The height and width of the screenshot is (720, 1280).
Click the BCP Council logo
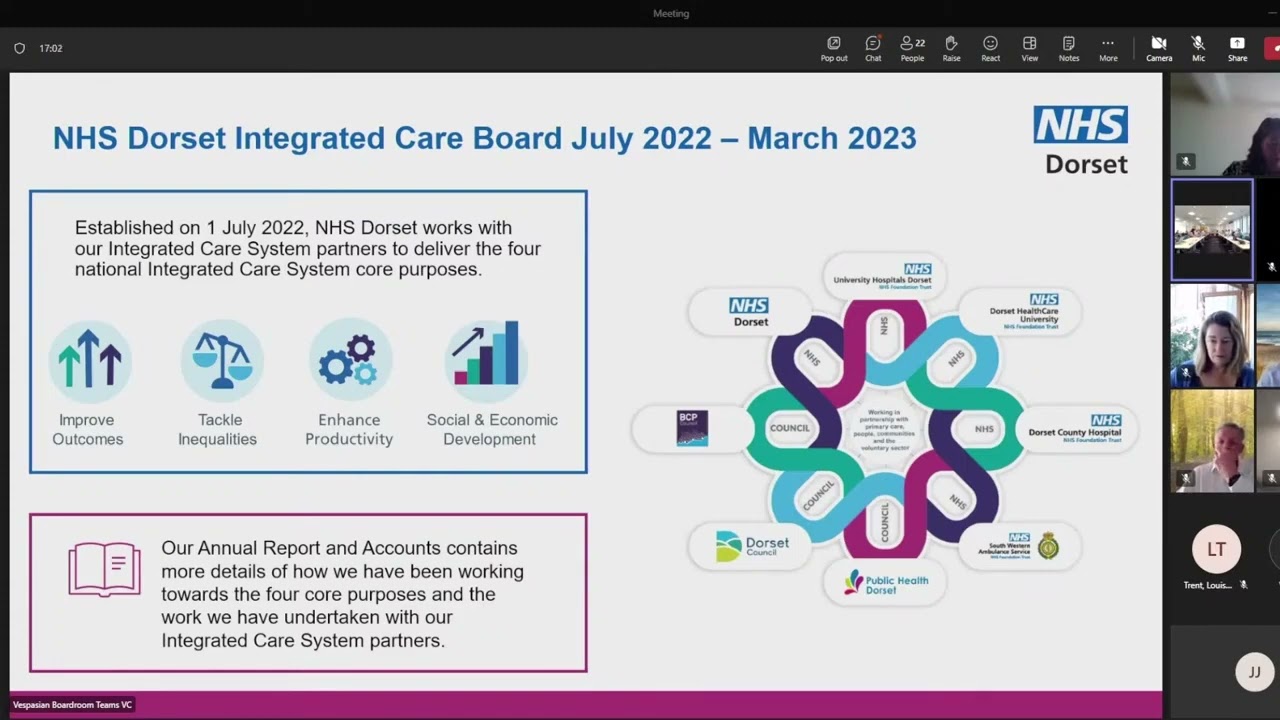[692, 428]
